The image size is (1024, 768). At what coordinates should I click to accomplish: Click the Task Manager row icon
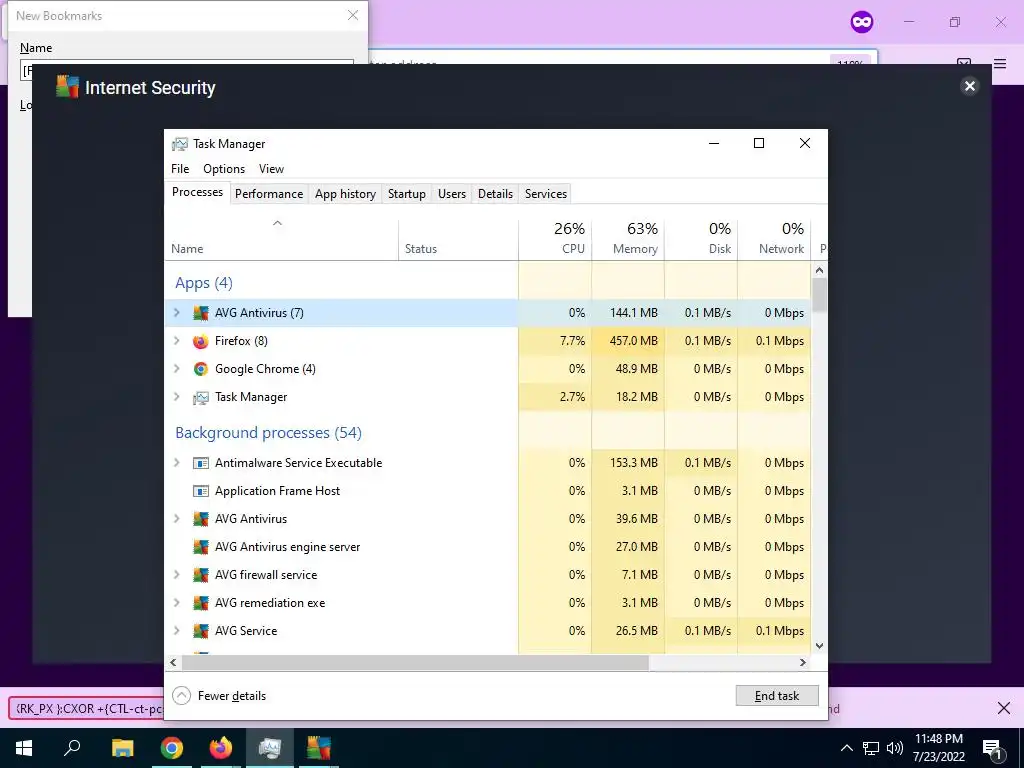tap(200, 397)
